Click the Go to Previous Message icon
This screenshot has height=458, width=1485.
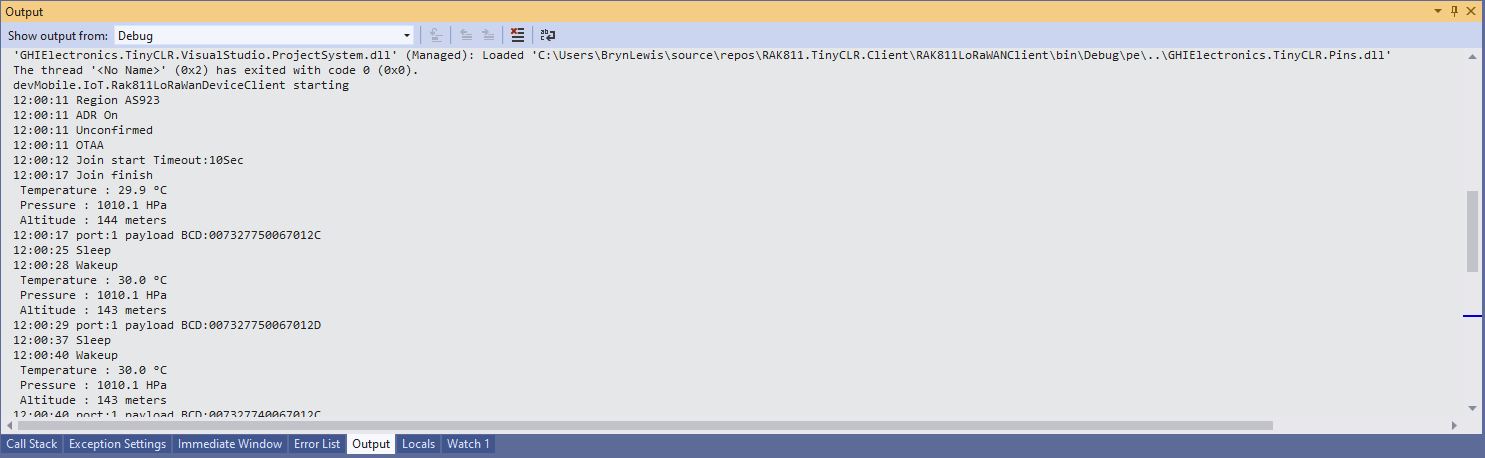click(x=466, y=35)
